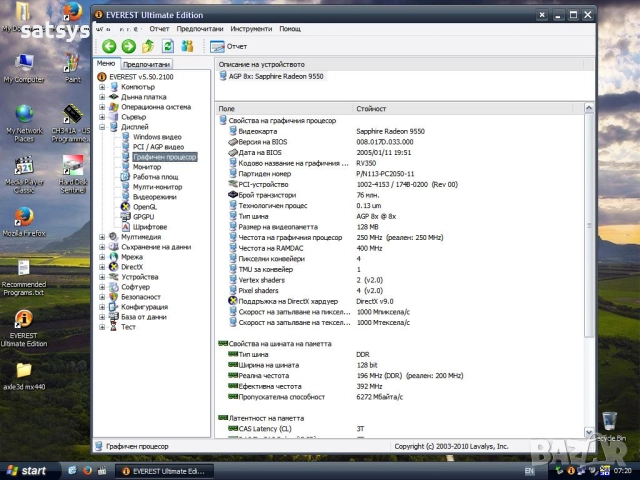
Task: Open the Отчет report toolbar button
Action: pos(229,47)
